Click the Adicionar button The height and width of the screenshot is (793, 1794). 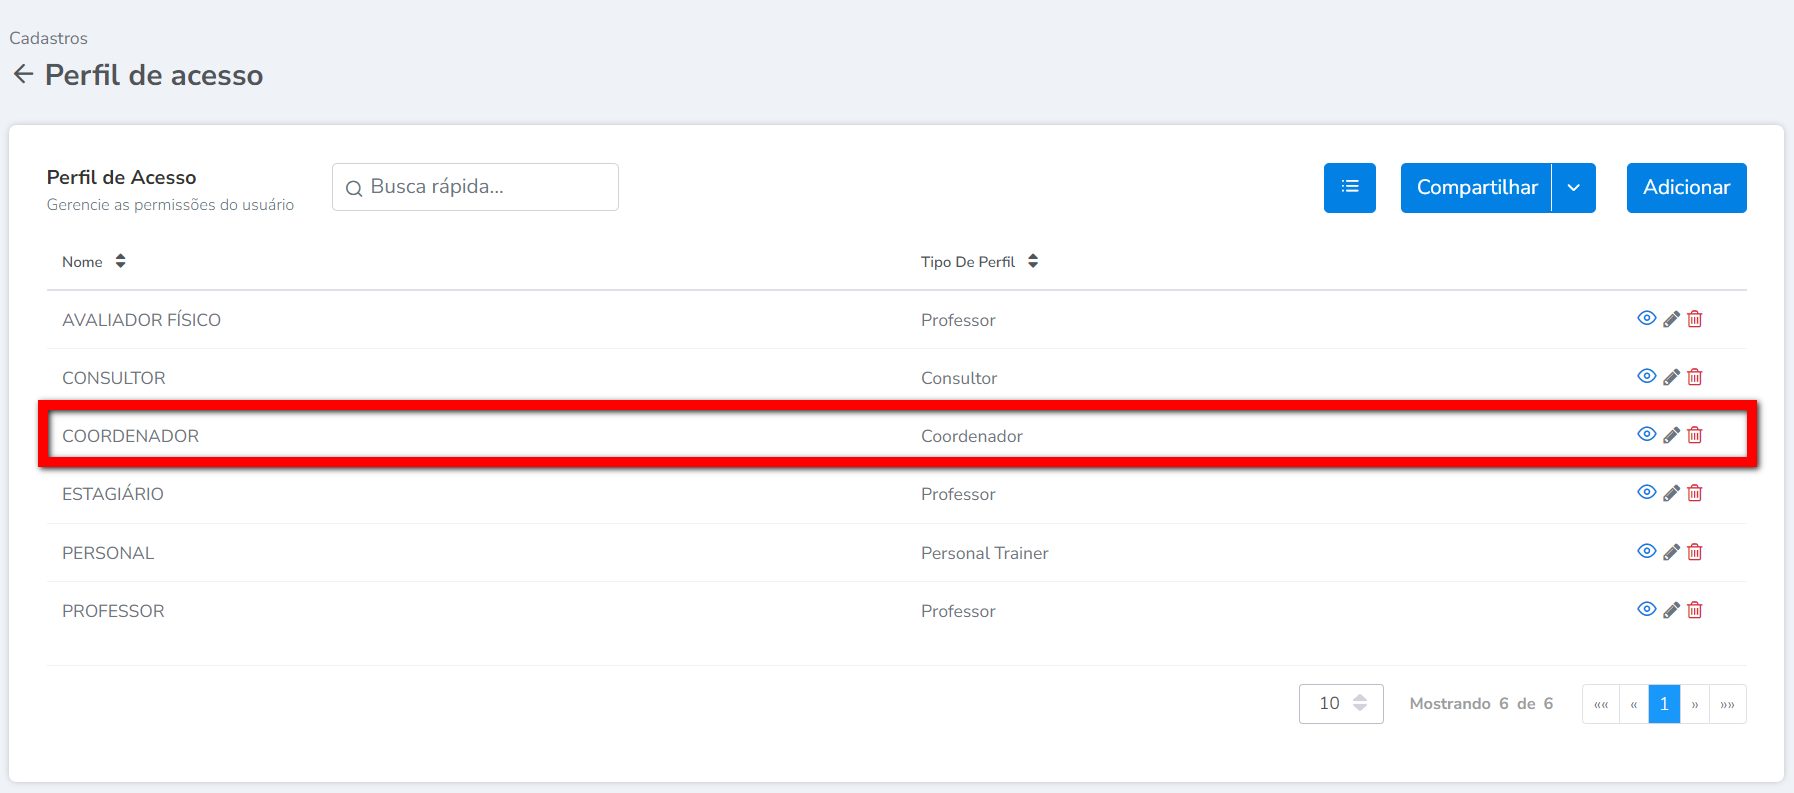pos(1686,188)
